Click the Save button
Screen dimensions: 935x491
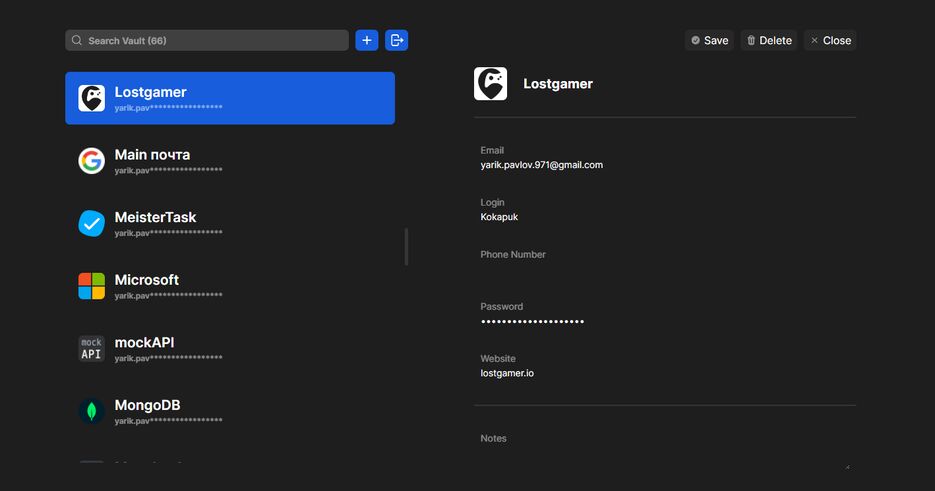pos(710,41)
